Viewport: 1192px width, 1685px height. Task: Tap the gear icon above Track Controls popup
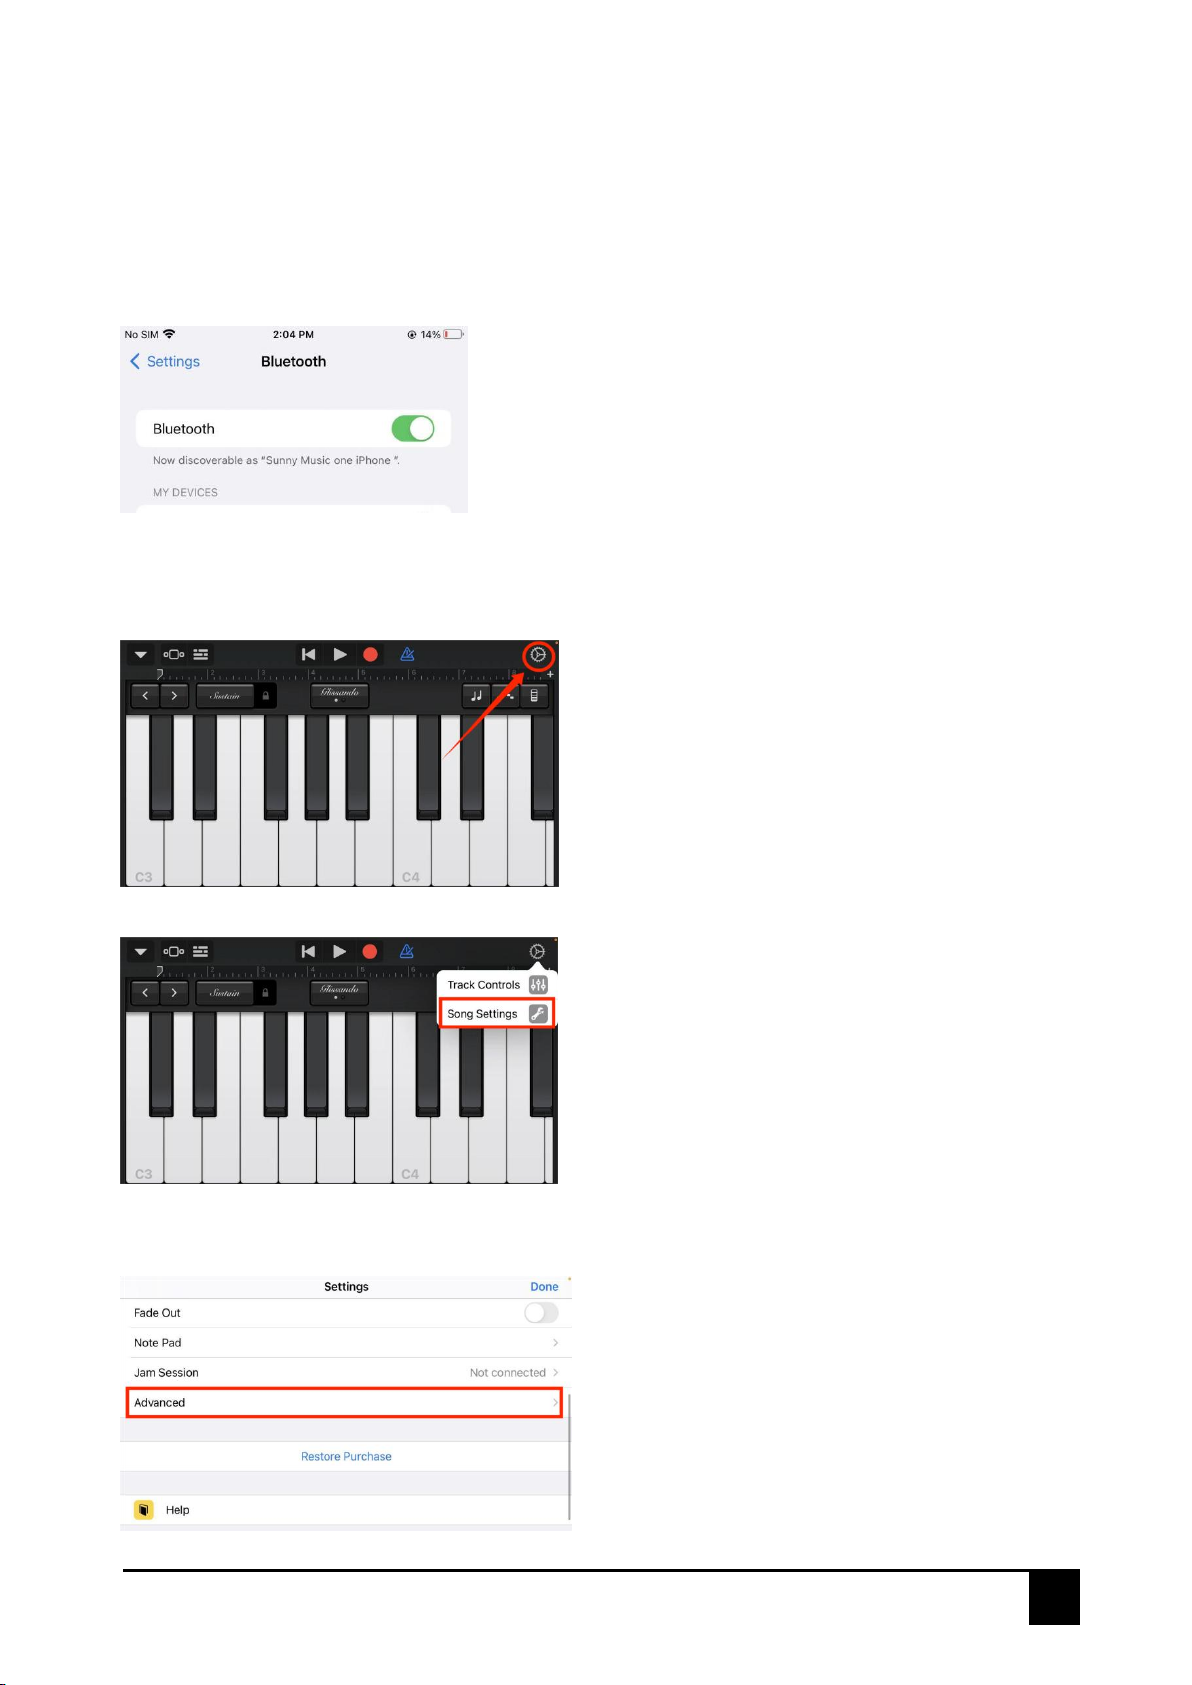coord(537,951)
